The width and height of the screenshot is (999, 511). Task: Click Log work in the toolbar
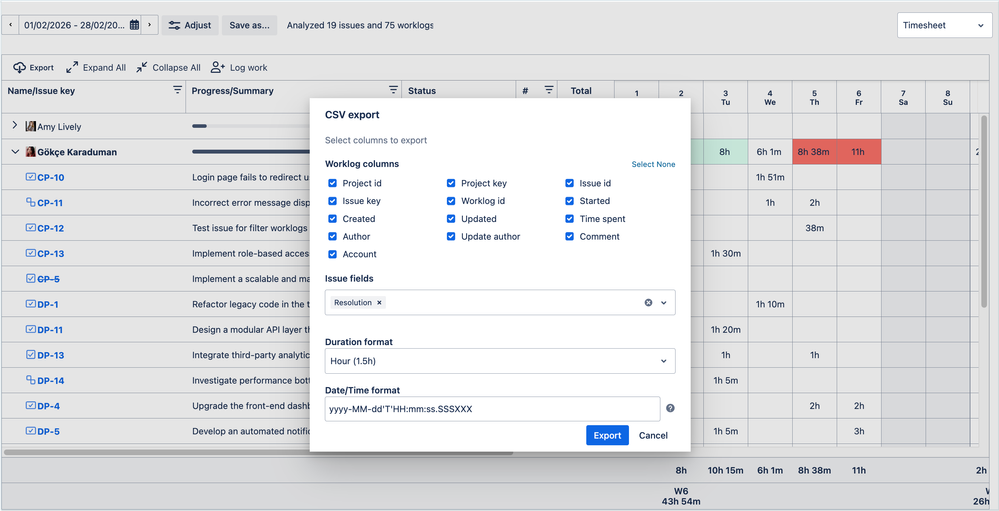240,68
